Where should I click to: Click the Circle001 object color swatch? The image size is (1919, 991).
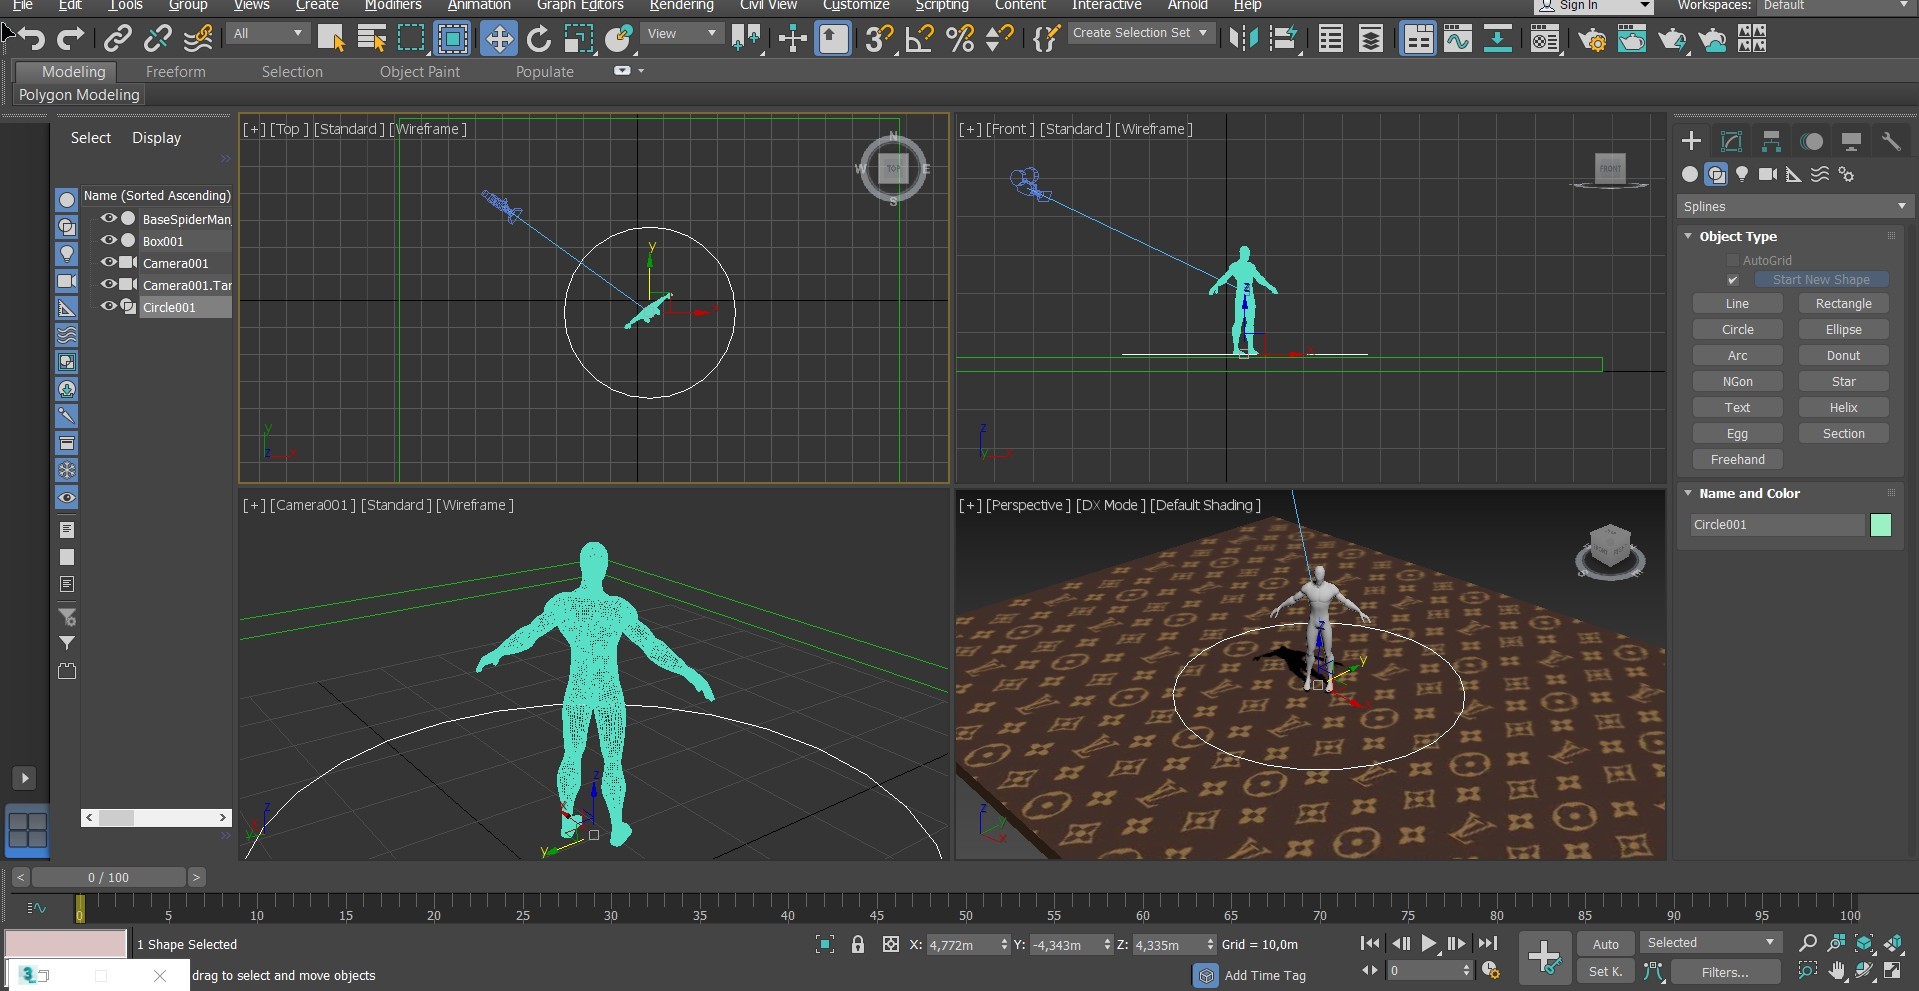click(1880, 525)
